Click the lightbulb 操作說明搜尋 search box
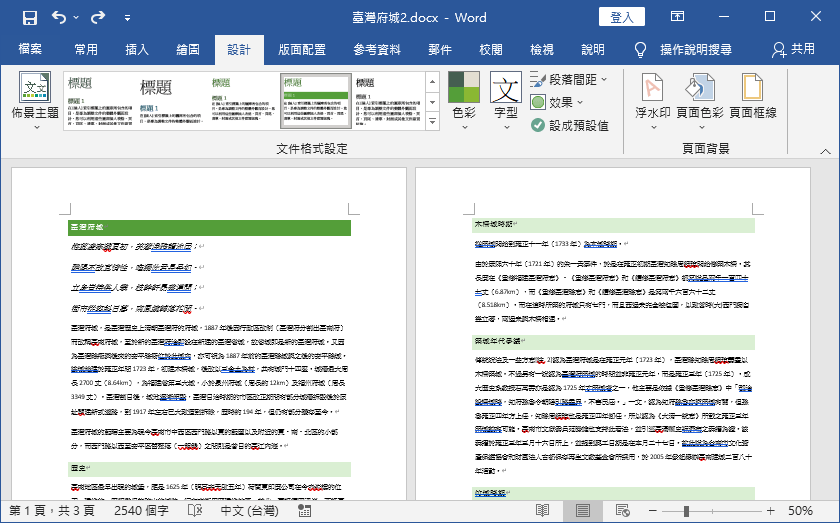840x523 pixels. [683, 49]
